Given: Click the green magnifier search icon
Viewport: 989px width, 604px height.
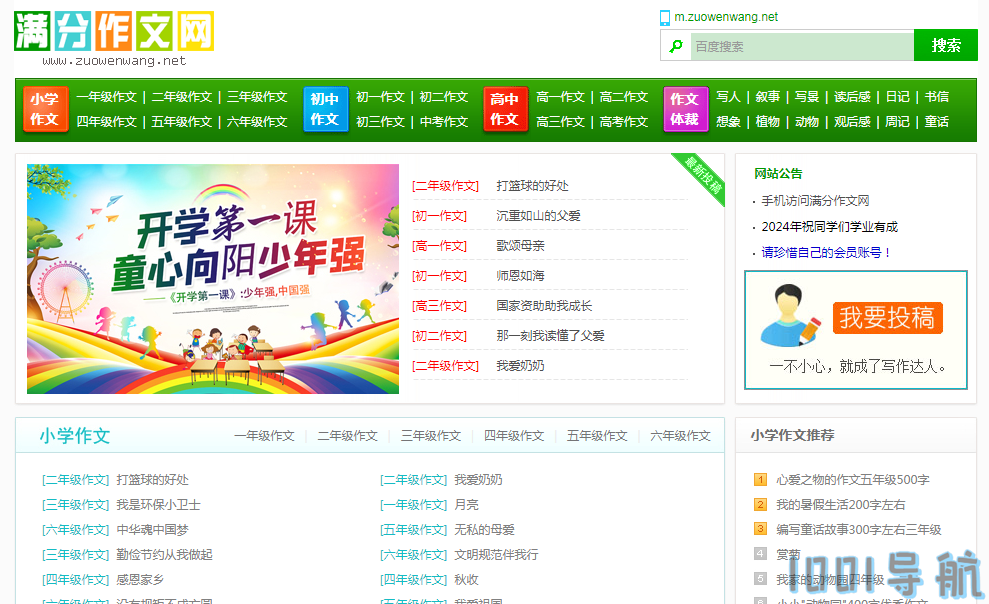Looking at the screenshot, I should (677, 46).
